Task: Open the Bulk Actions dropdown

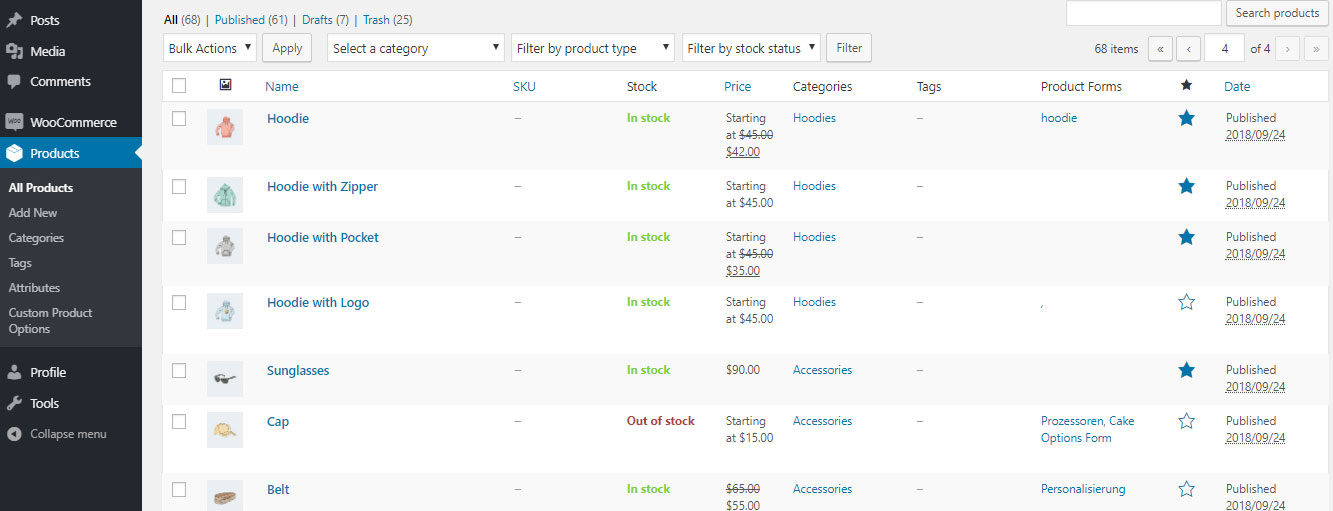Action: pos(210,48)
